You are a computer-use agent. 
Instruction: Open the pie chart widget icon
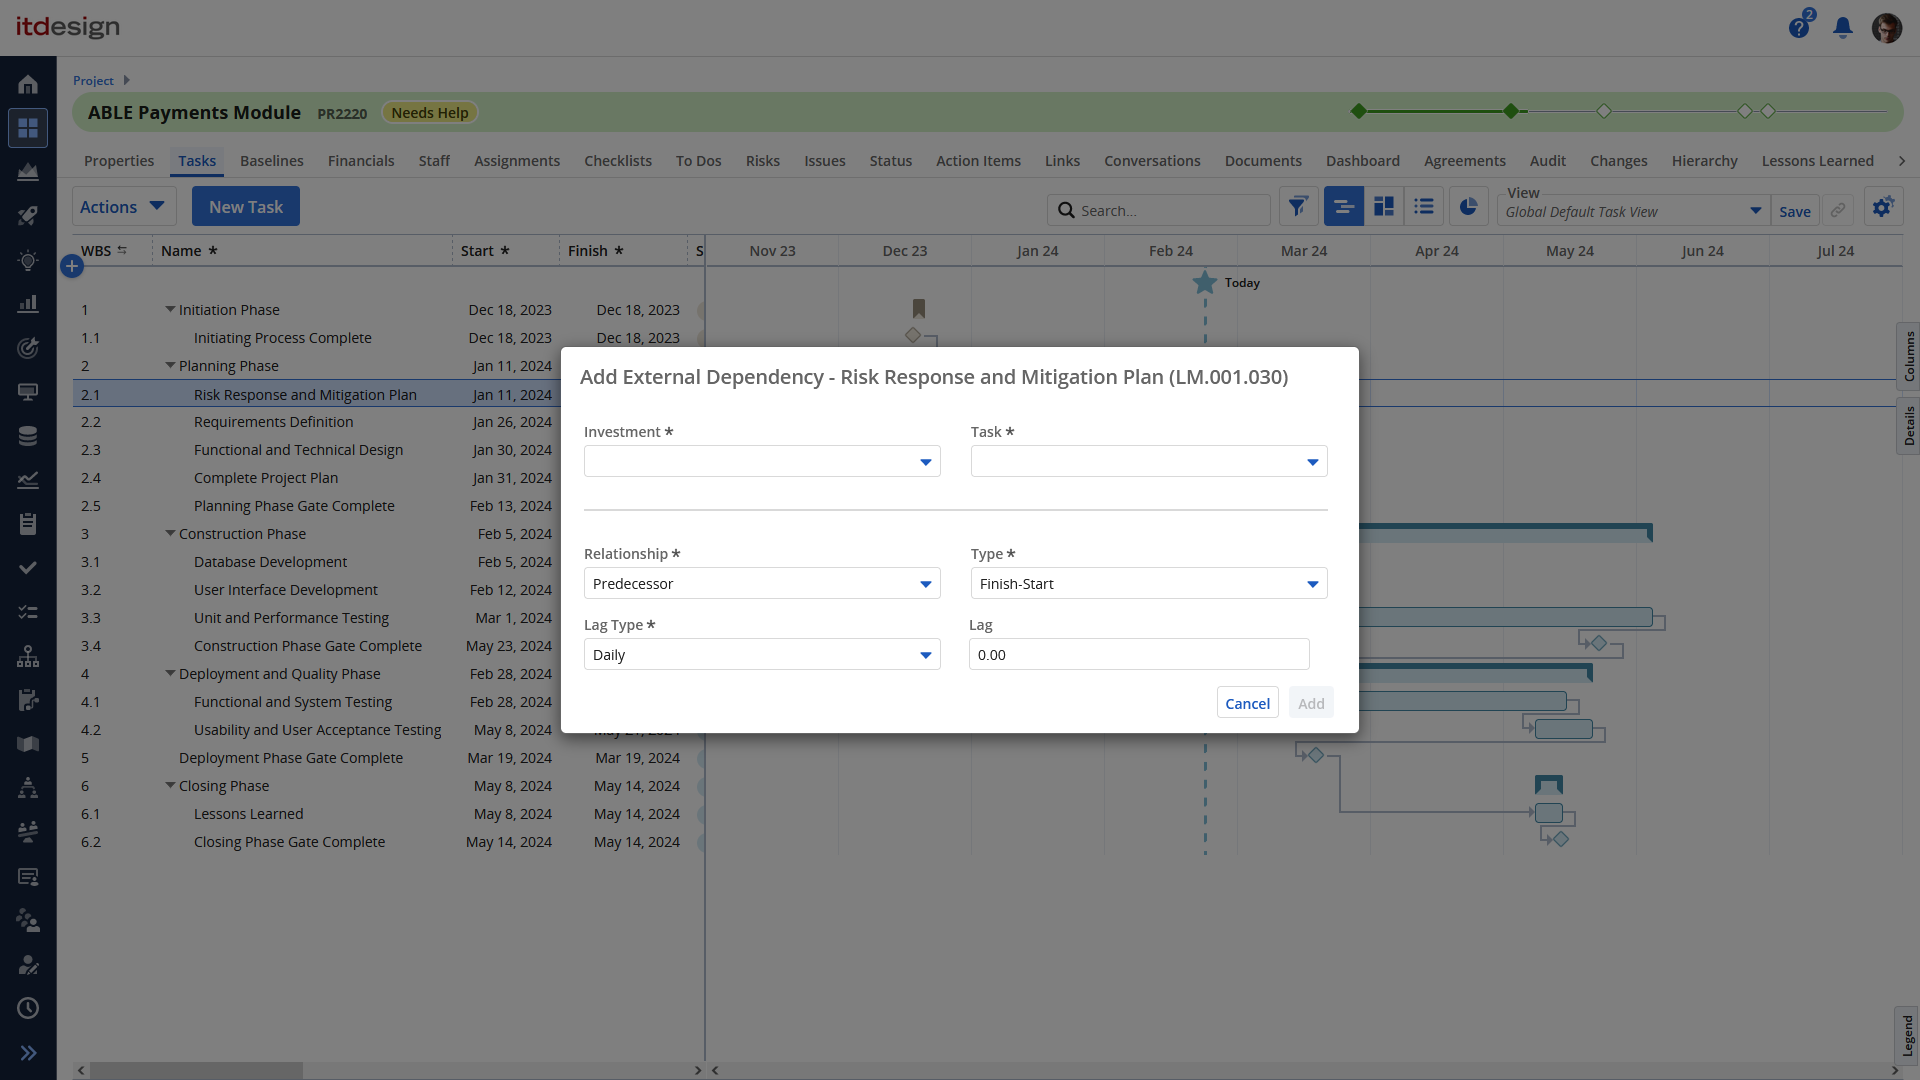1468,207
